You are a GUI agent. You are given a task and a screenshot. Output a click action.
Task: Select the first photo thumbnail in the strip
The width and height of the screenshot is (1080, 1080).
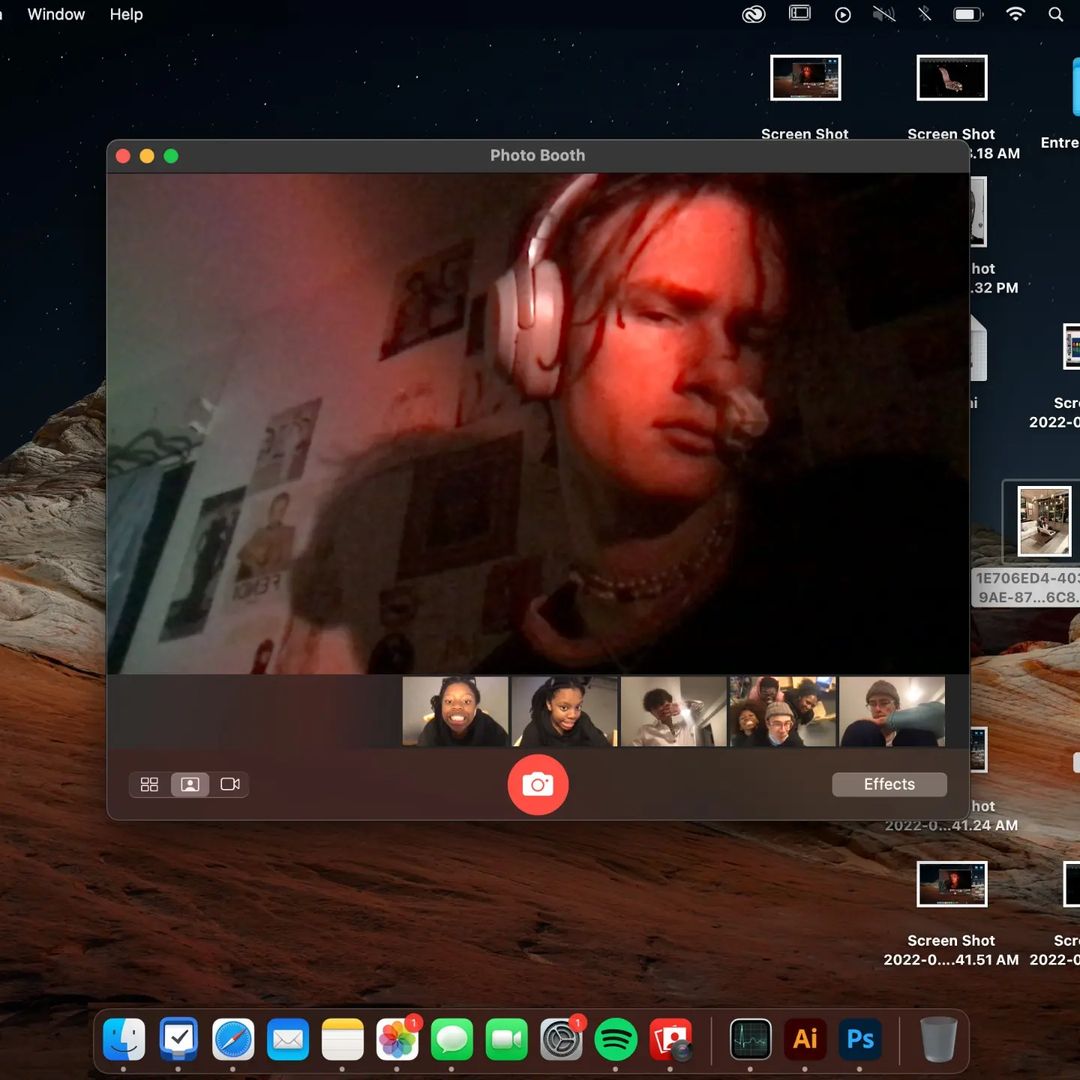point(455,711)
